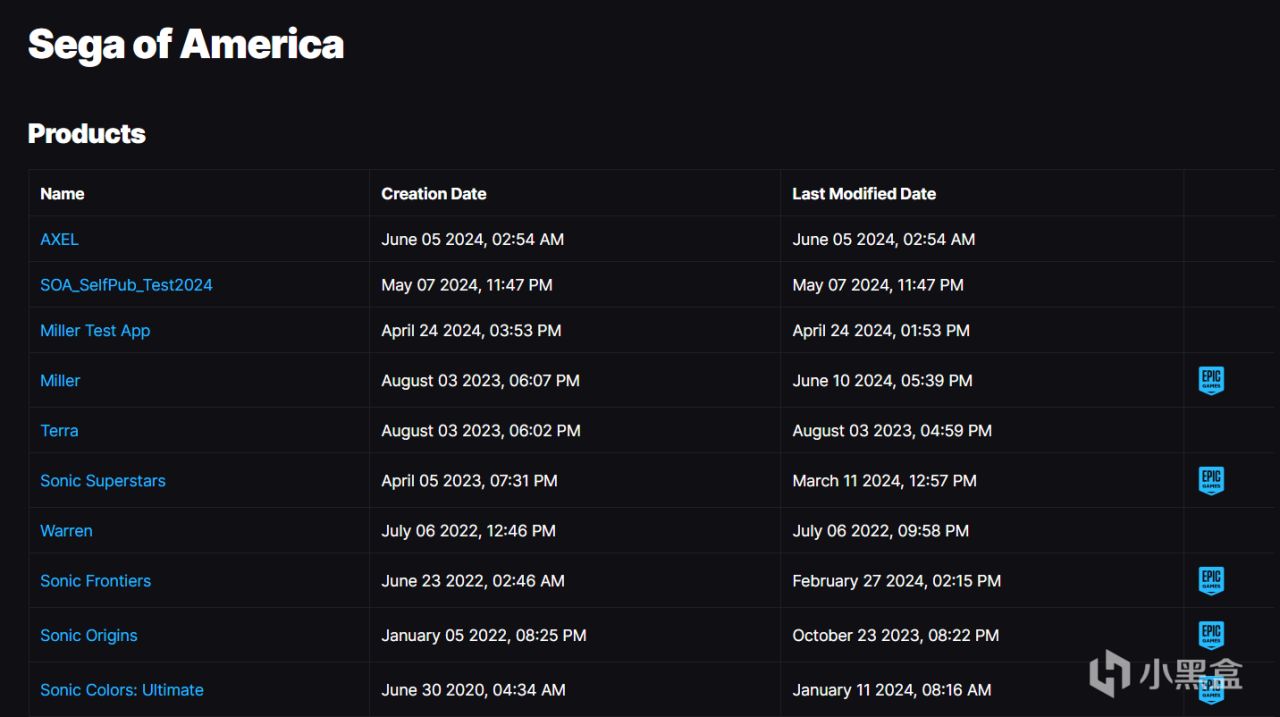Select modified date February 27 2024, 02:15 PM
Screen dimensions: 1280x717
[896, 580]
